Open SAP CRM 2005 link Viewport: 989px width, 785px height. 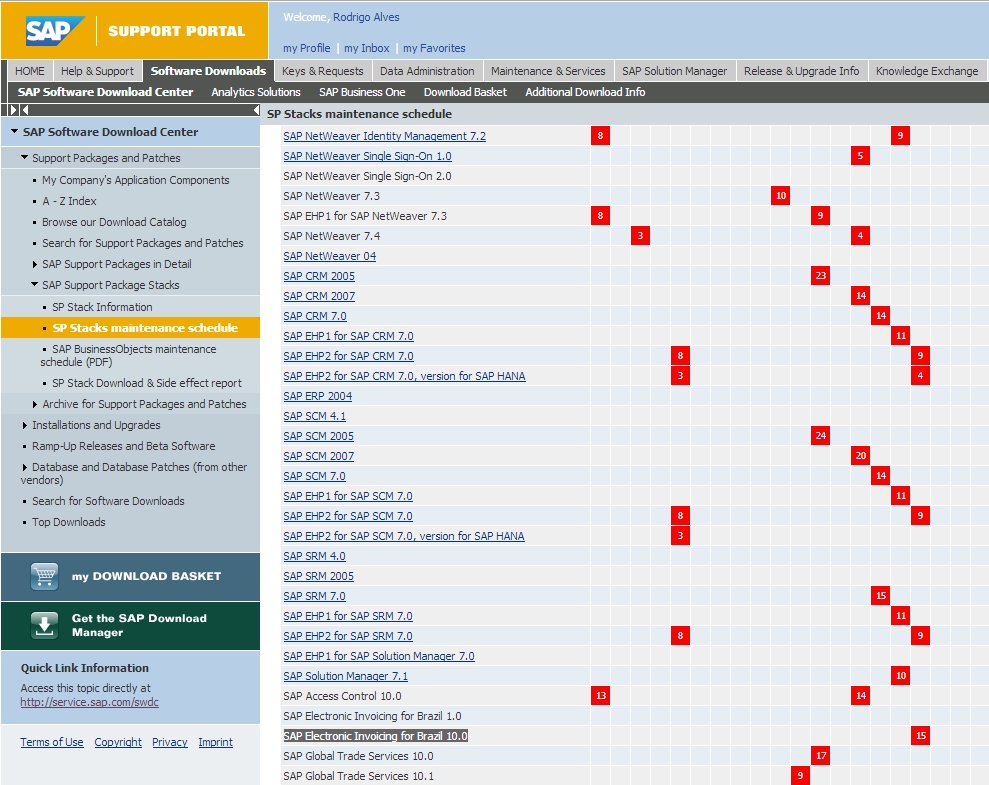tap(319, 276)
